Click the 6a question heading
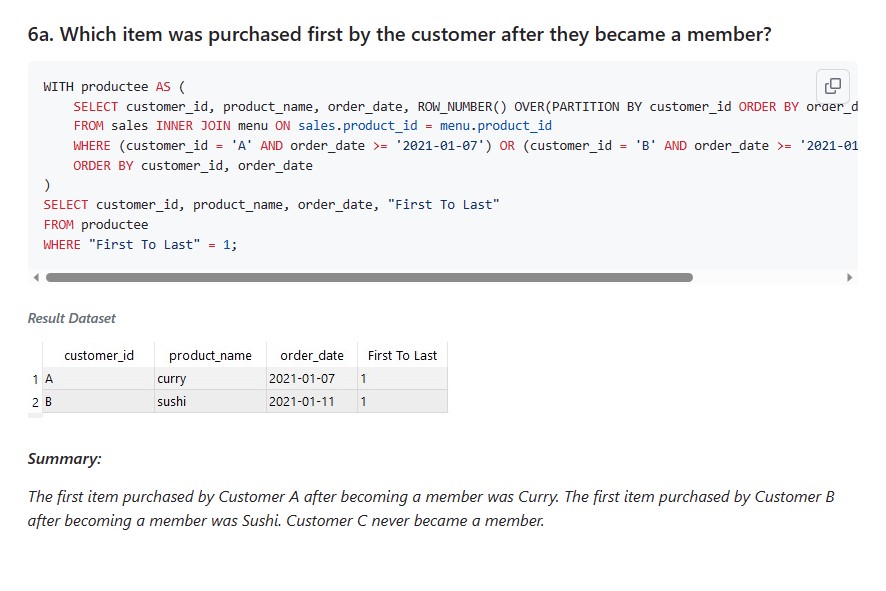The image size is (886, 591). pyautogui.click(x=399, y=34)
